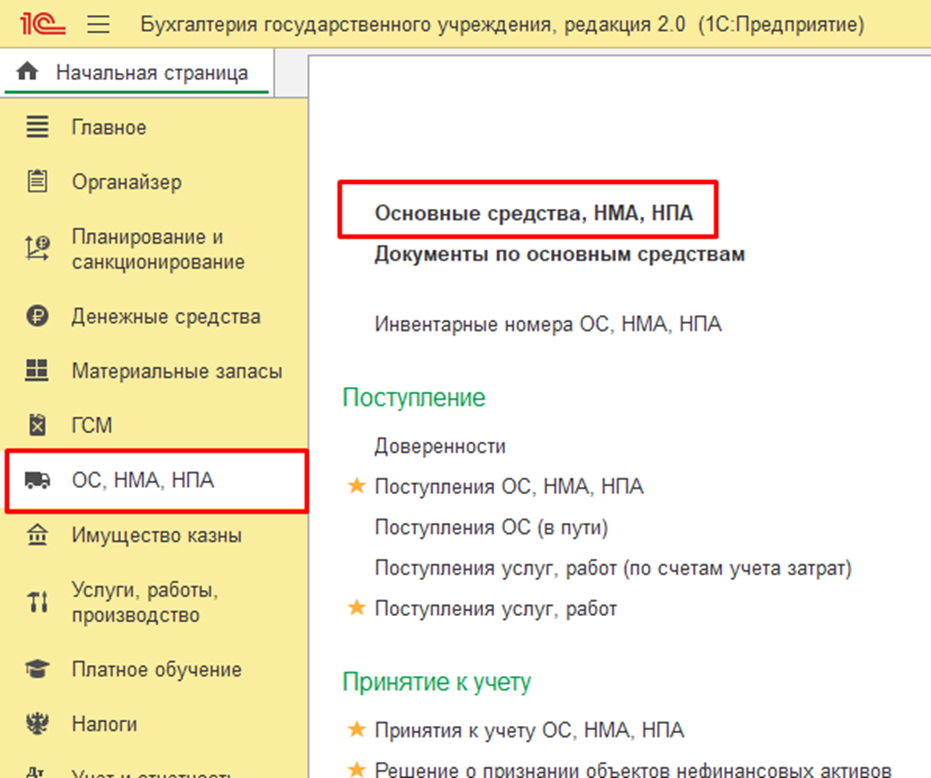This screenshot has height=778, width=931.
Task: Click the Платное обучение graduation cap icon
Action: (x=37, y=669)
